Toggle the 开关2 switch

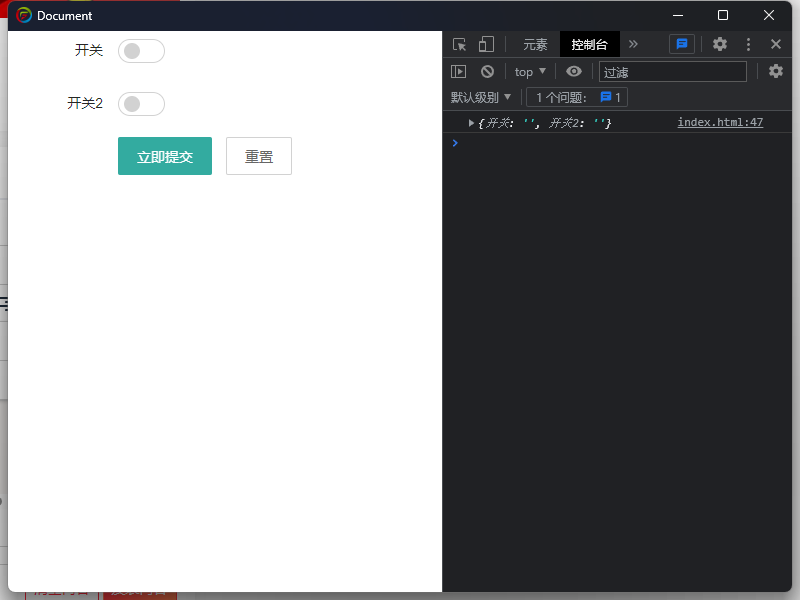[x=141, y=104]
